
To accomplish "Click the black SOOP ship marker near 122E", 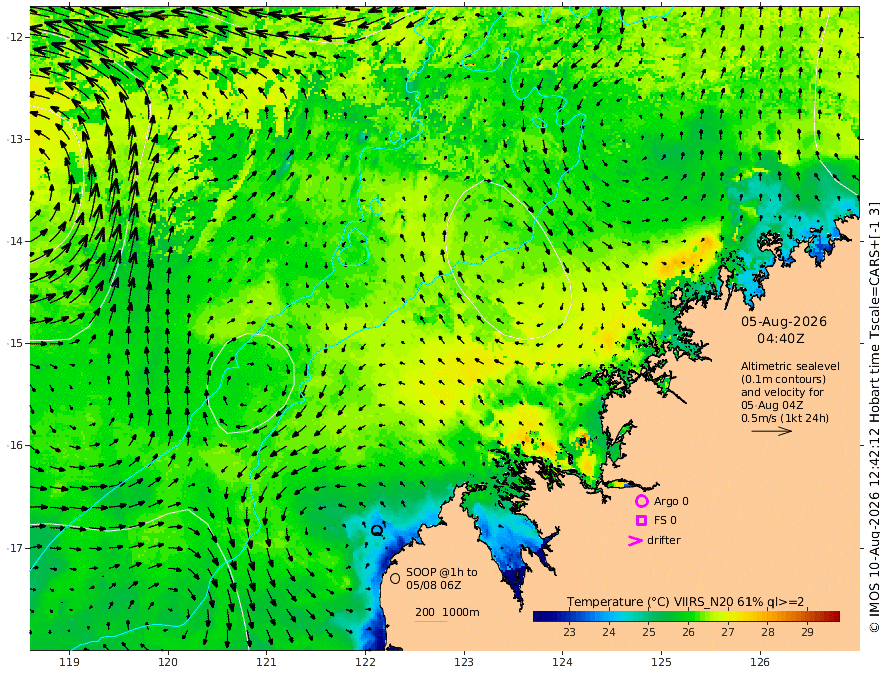I will point(377,529).
